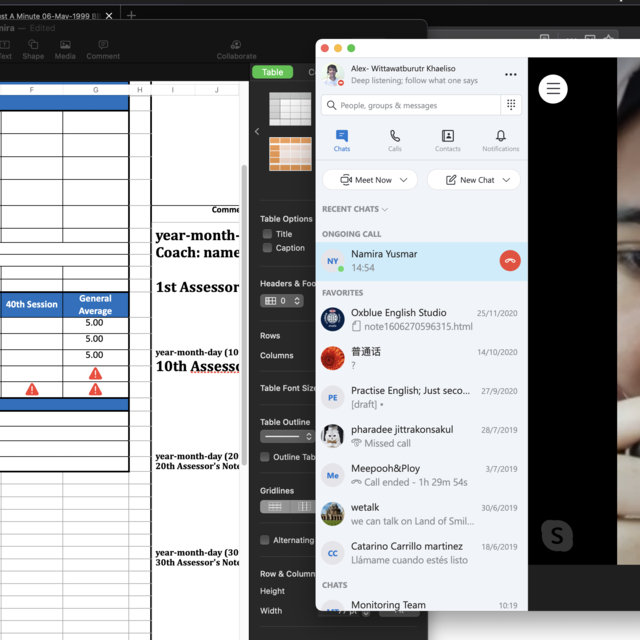This screenshot has height=640, width=640.
Task: Toggle the Outline Table checkbox
Action: [265, 457]
